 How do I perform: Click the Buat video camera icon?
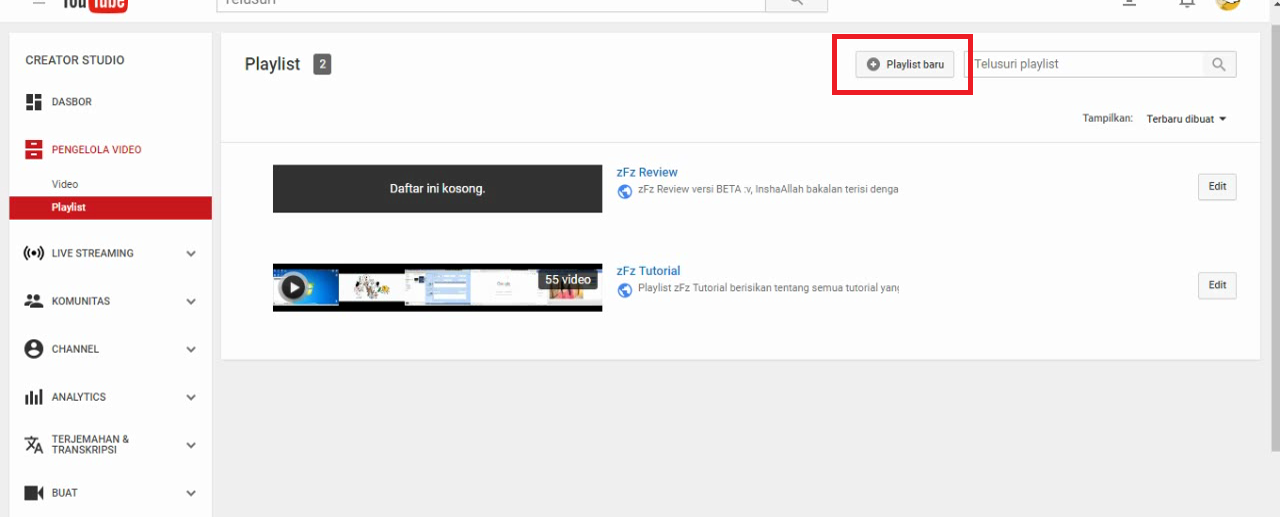33,493
